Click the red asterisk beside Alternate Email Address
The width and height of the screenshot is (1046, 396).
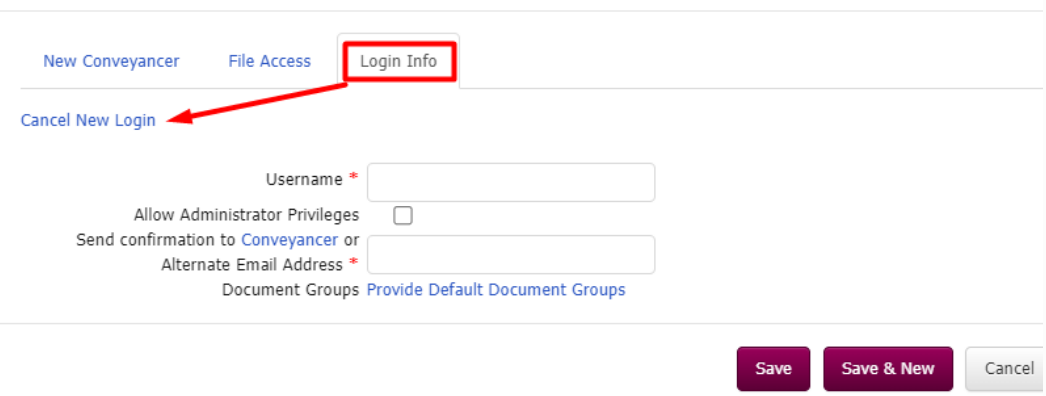point(354,263)
